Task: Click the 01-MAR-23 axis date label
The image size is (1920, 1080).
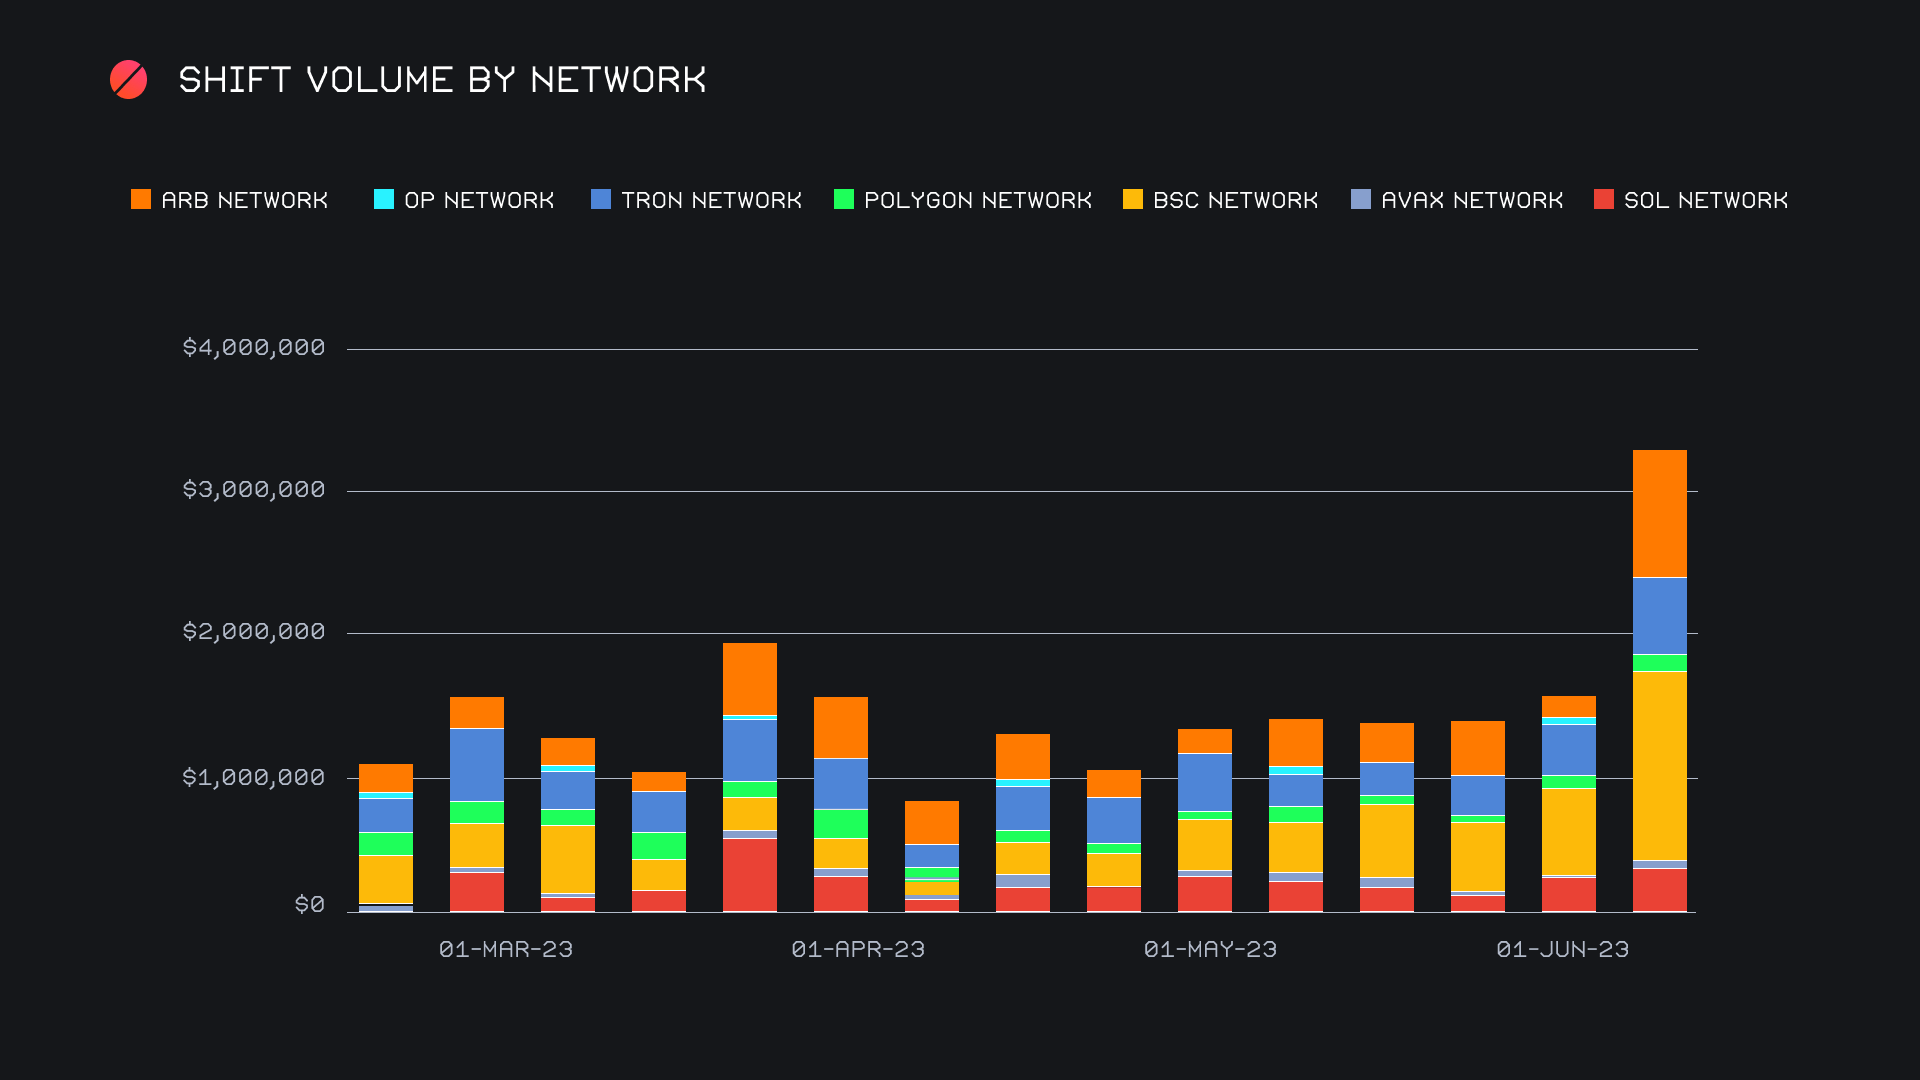Action: 506,950
